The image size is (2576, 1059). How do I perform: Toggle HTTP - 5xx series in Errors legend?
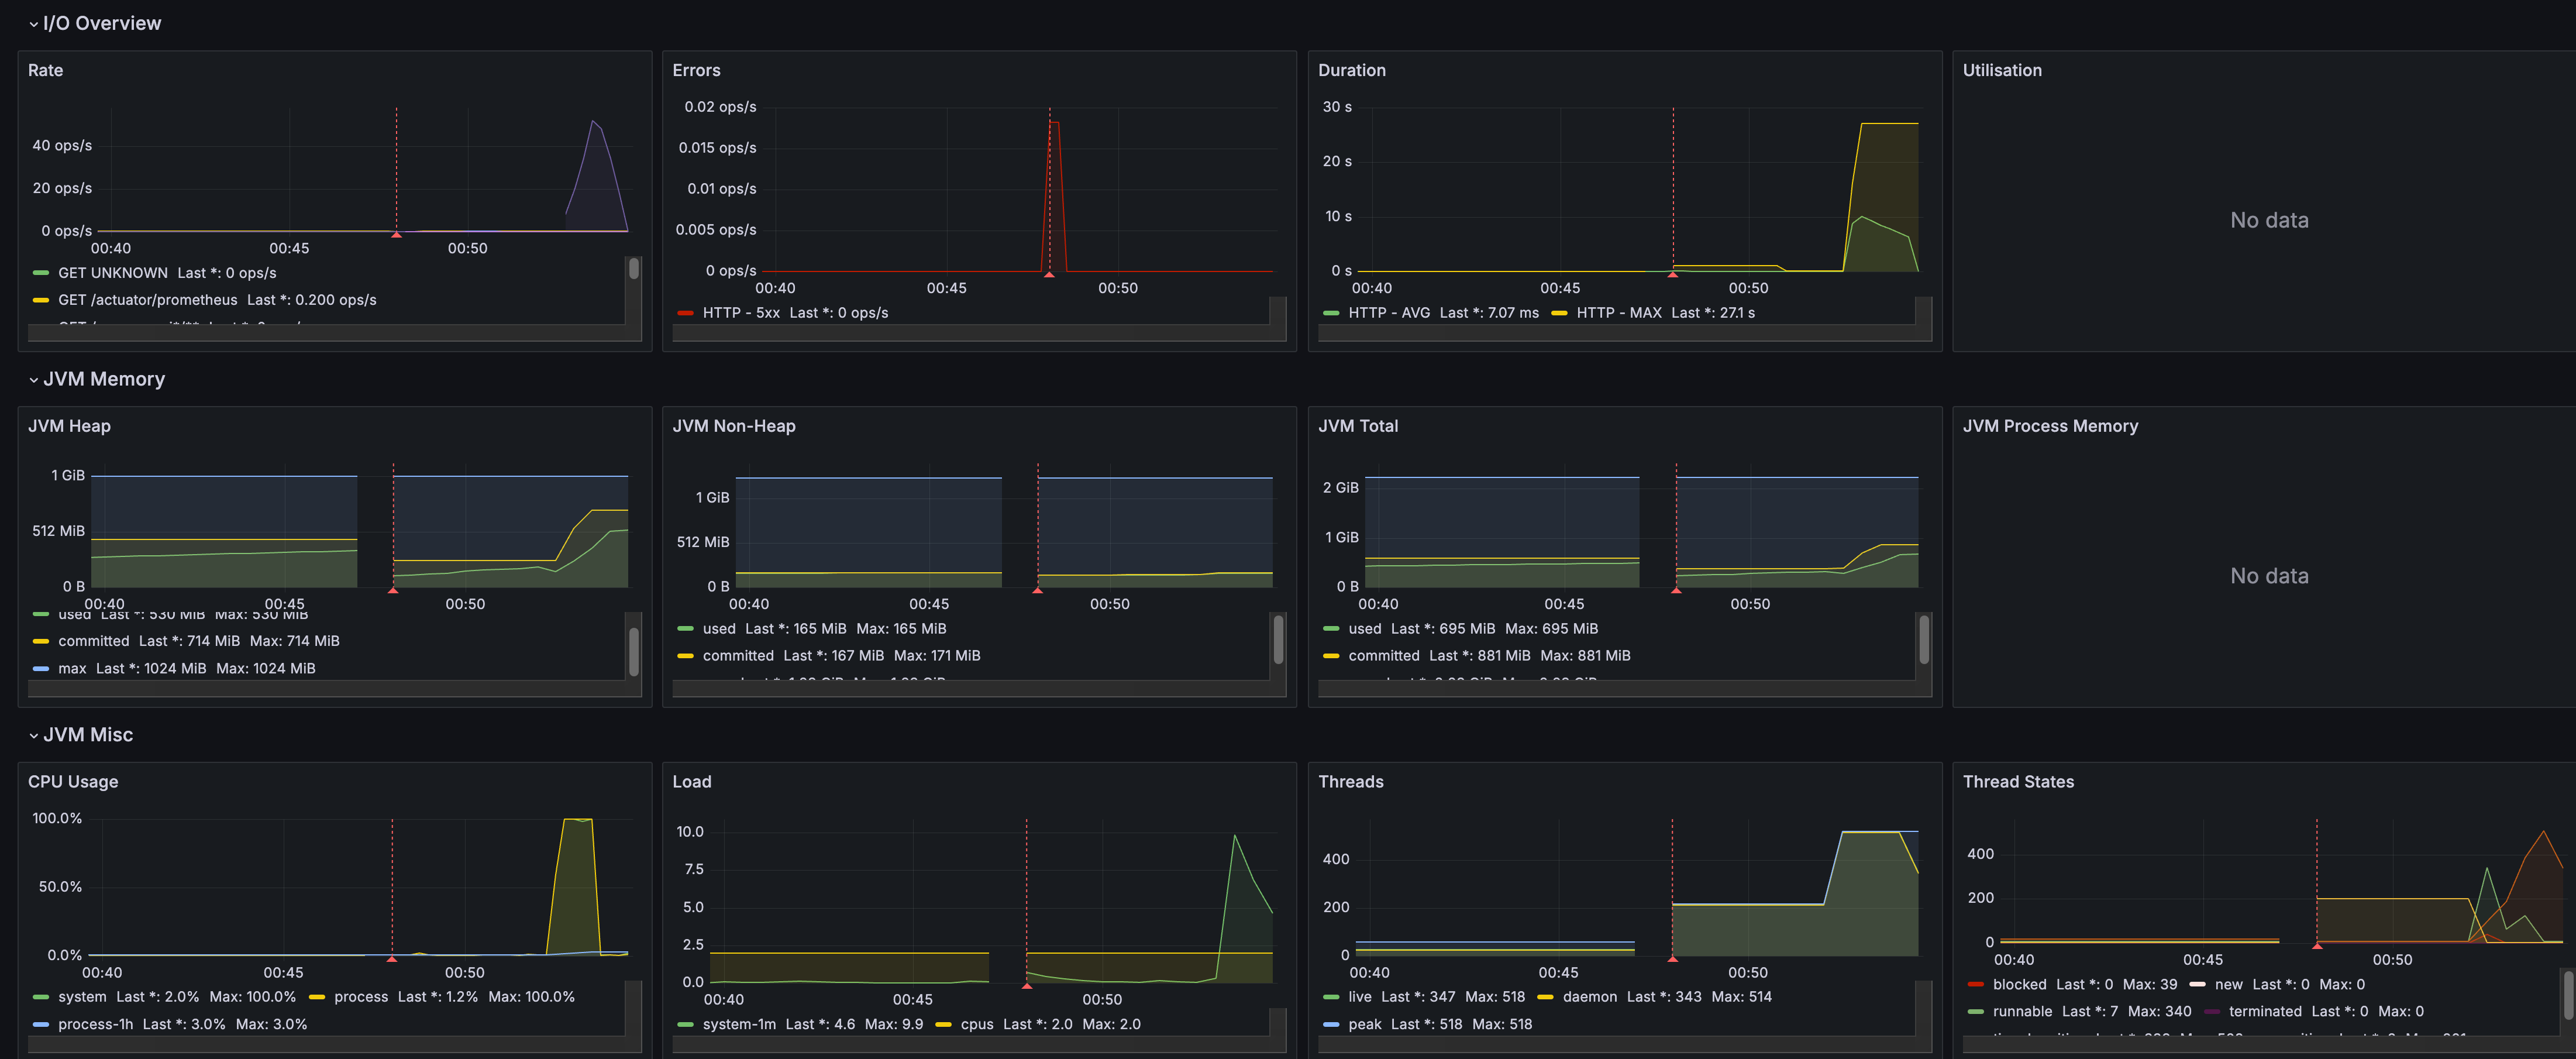click(740, 313)
